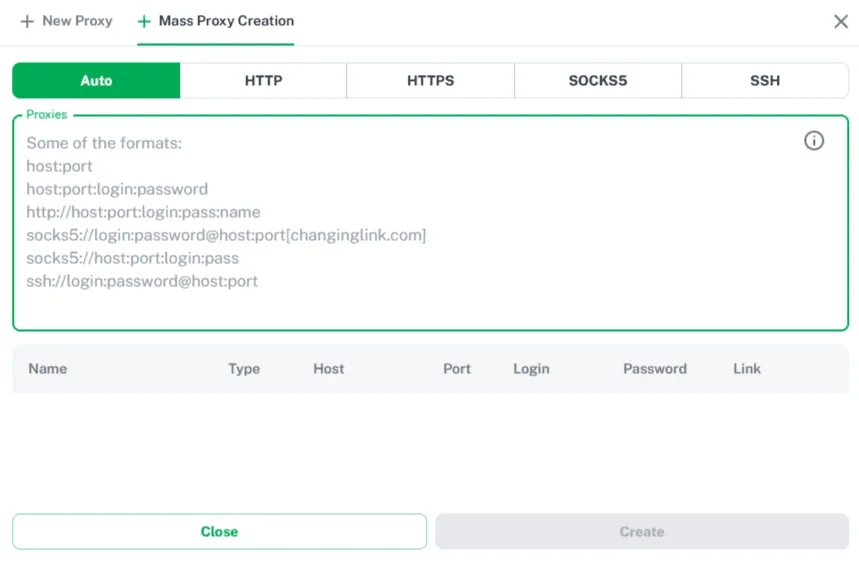Viewport: 859px width, 569px height.
Task: Switch to the New Proxy tab
Action: [66, 21]
